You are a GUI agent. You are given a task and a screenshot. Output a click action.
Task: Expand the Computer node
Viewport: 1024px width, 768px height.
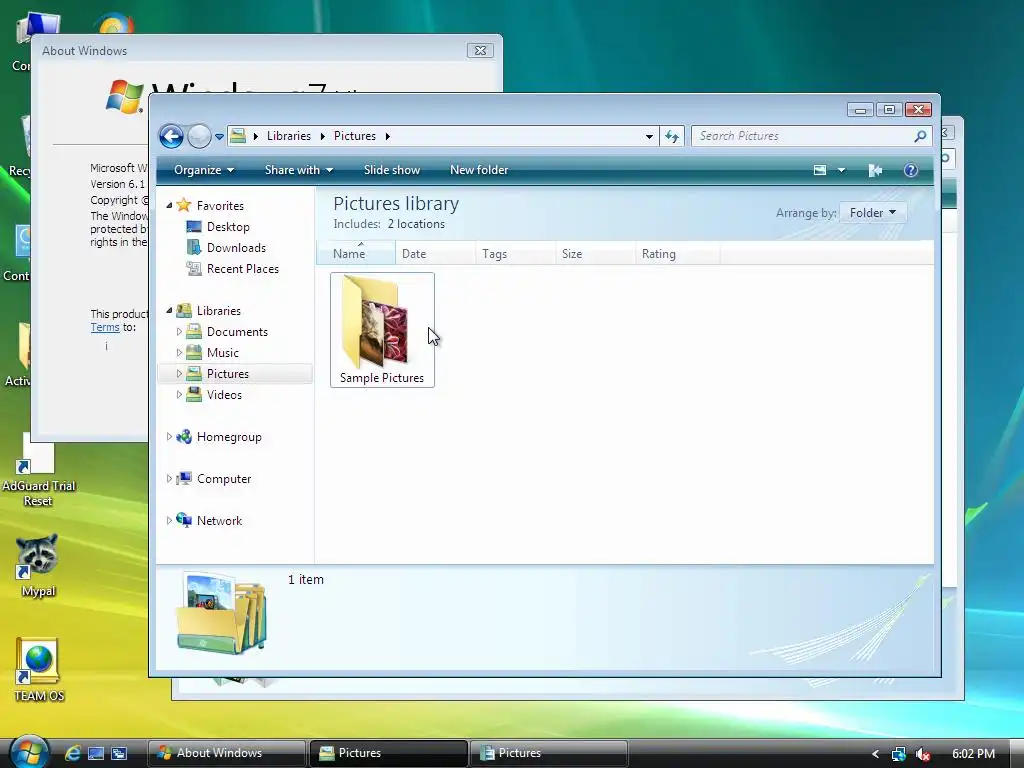(x=169, y=479)
